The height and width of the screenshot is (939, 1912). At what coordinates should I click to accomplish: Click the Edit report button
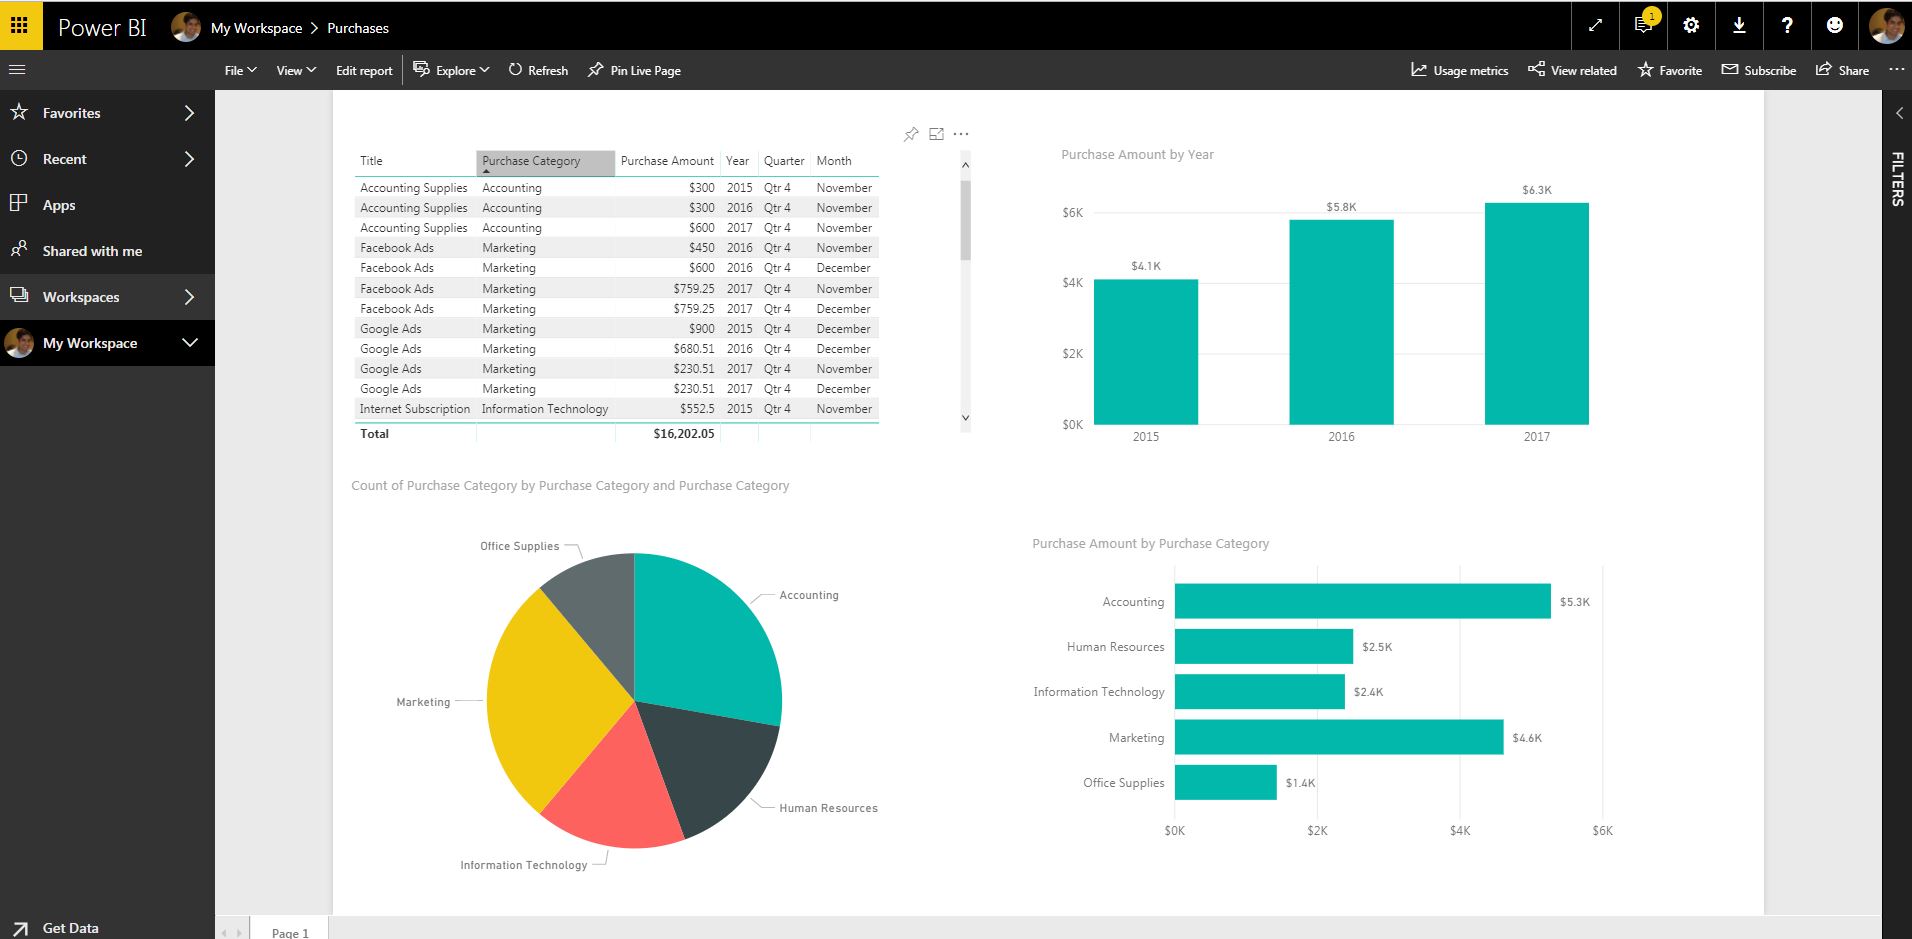(364, 71)
